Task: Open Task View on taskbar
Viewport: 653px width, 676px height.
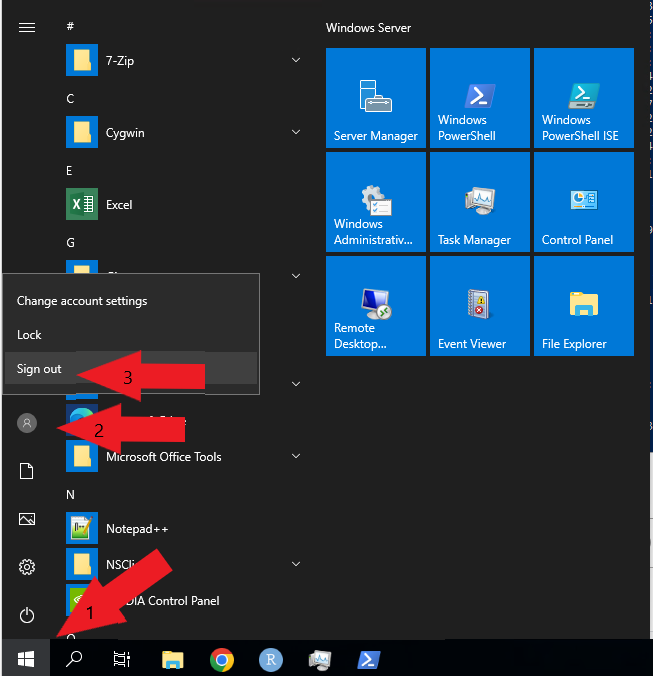Action: [x=122, y=658]
